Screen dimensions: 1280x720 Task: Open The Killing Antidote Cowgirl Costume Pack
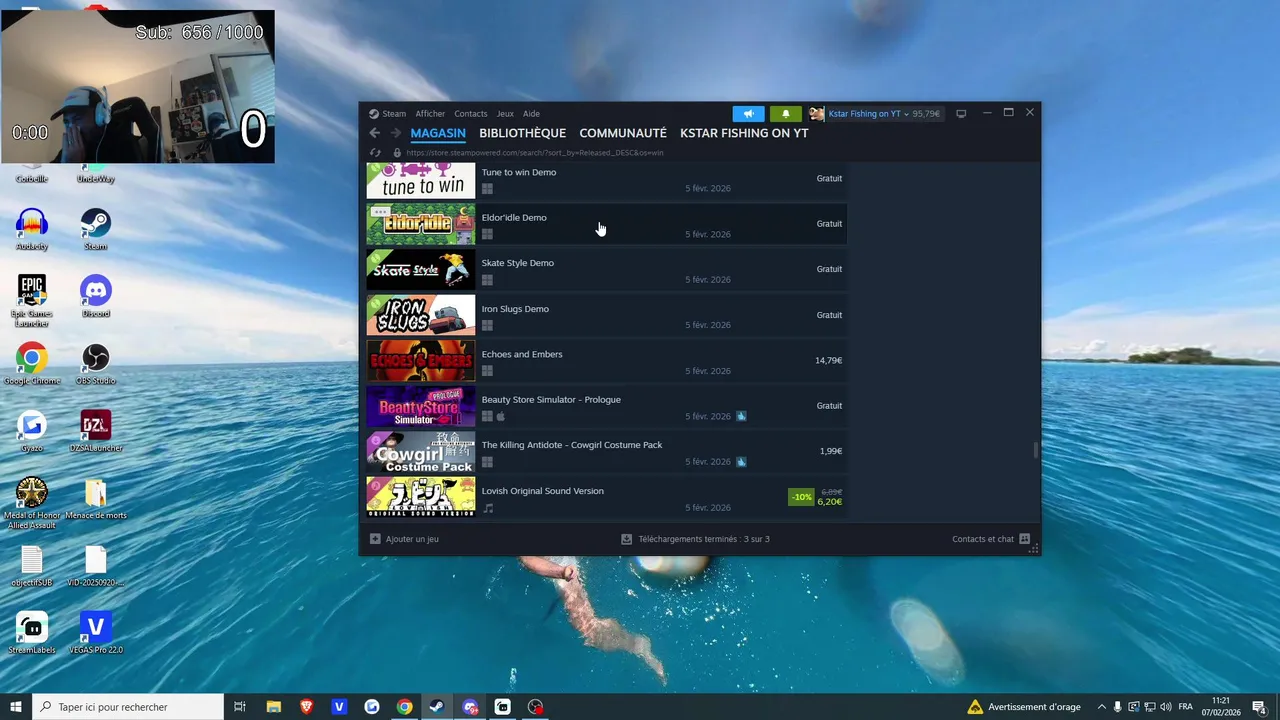click(x=606, y=452)
